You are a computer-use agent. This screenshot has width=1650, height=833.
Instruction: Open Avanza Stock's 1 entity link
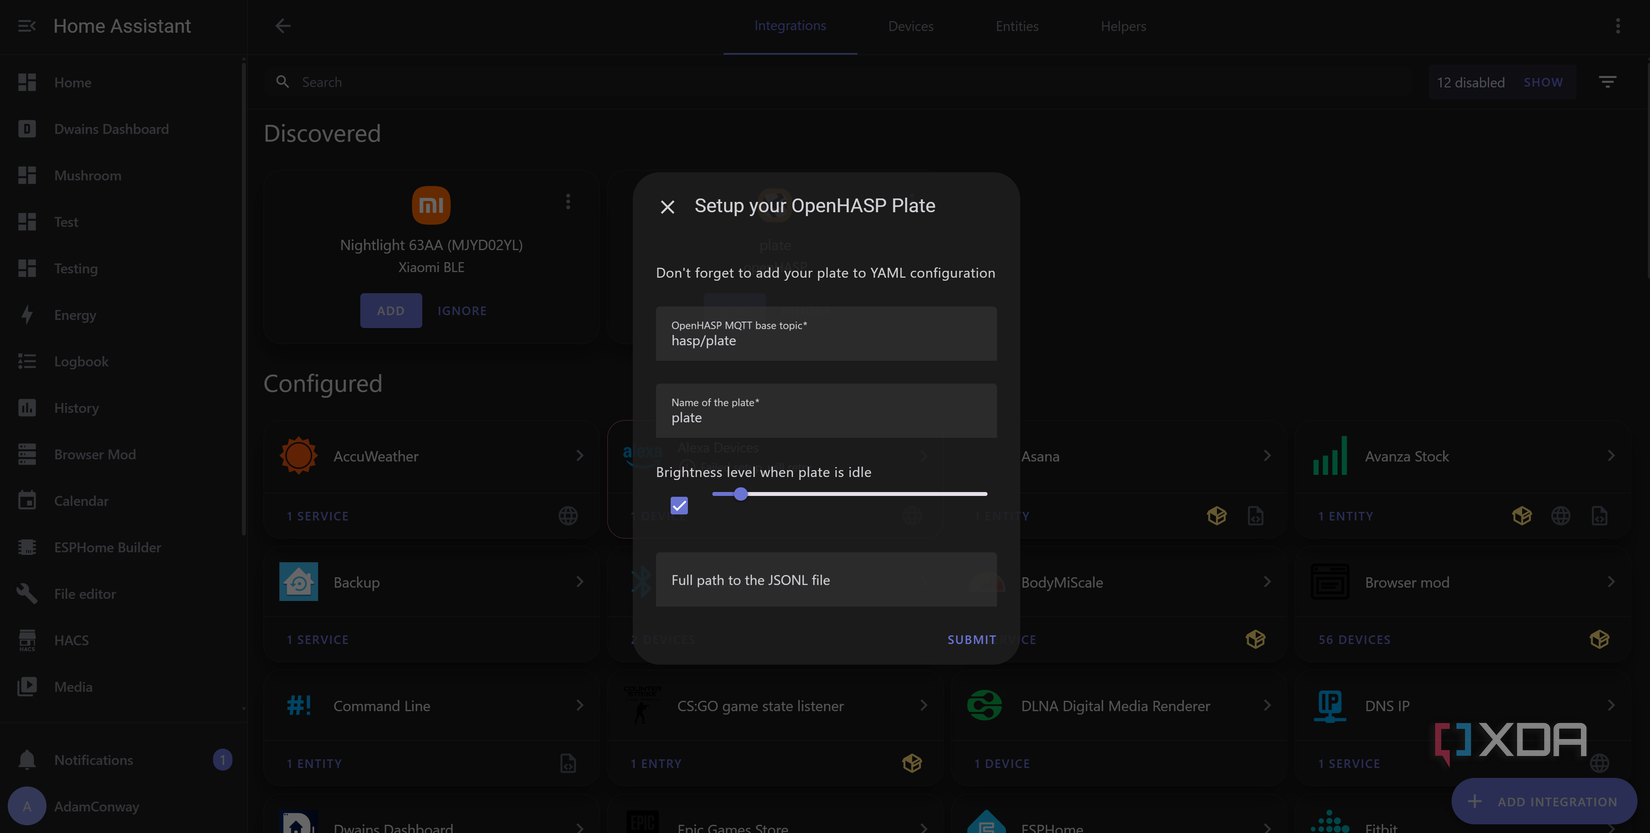pos(1346,516)
